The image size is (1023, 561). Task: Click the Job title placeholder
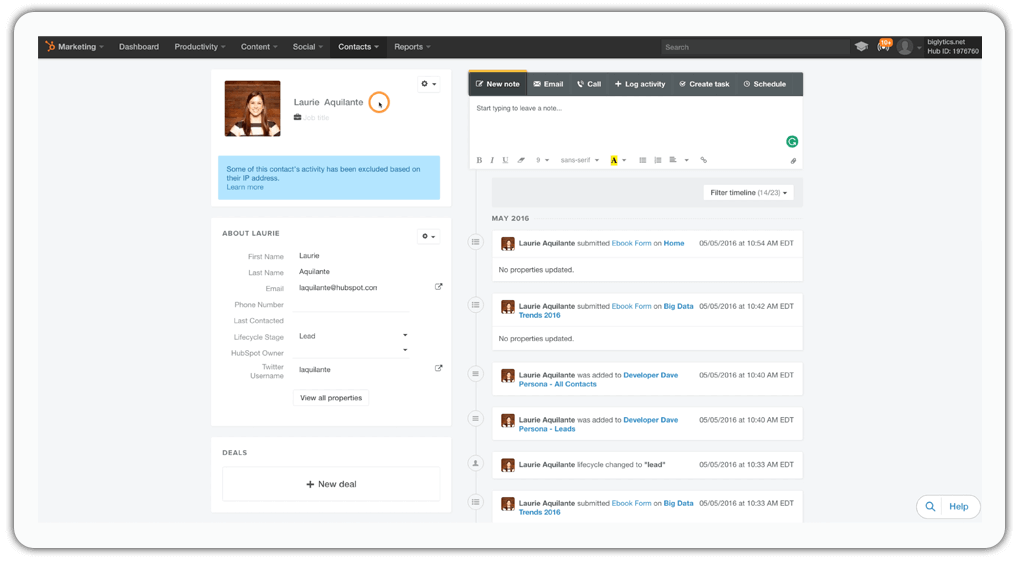point(316,117)
